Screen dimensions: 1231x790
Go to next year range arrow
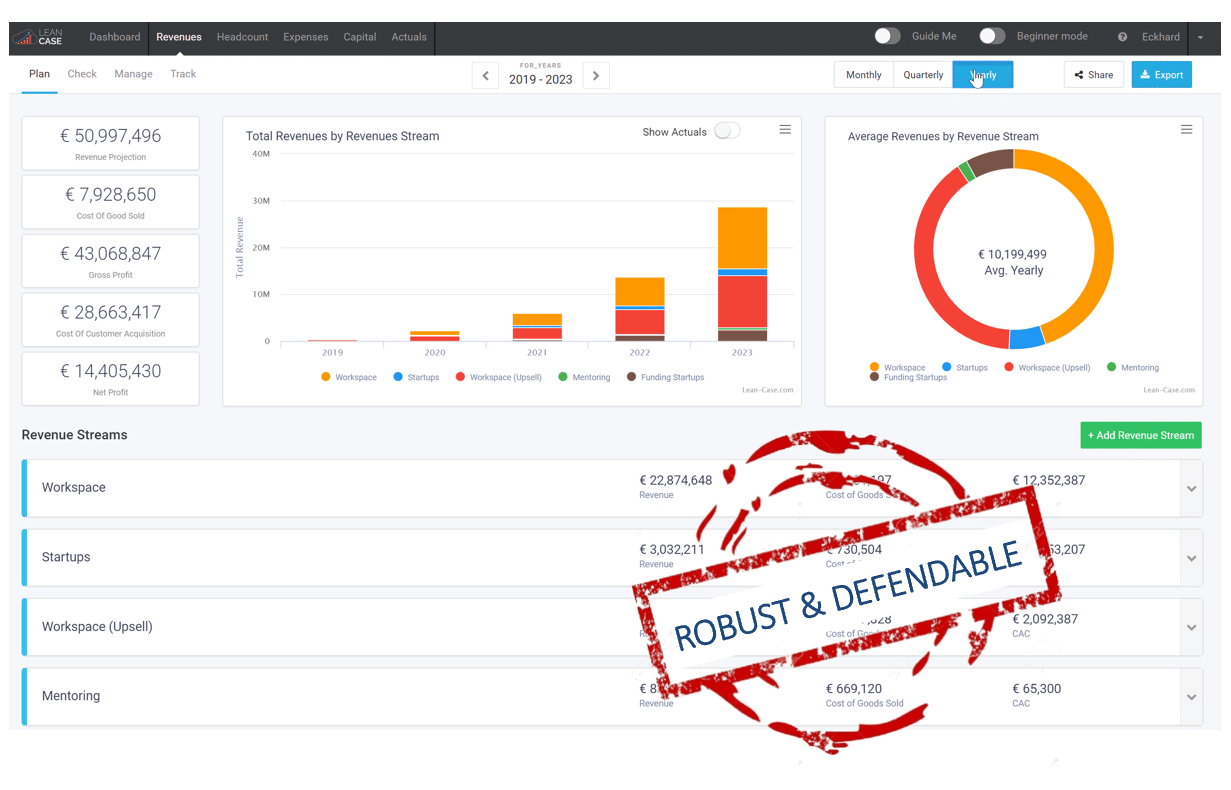[x=596, y=76]
